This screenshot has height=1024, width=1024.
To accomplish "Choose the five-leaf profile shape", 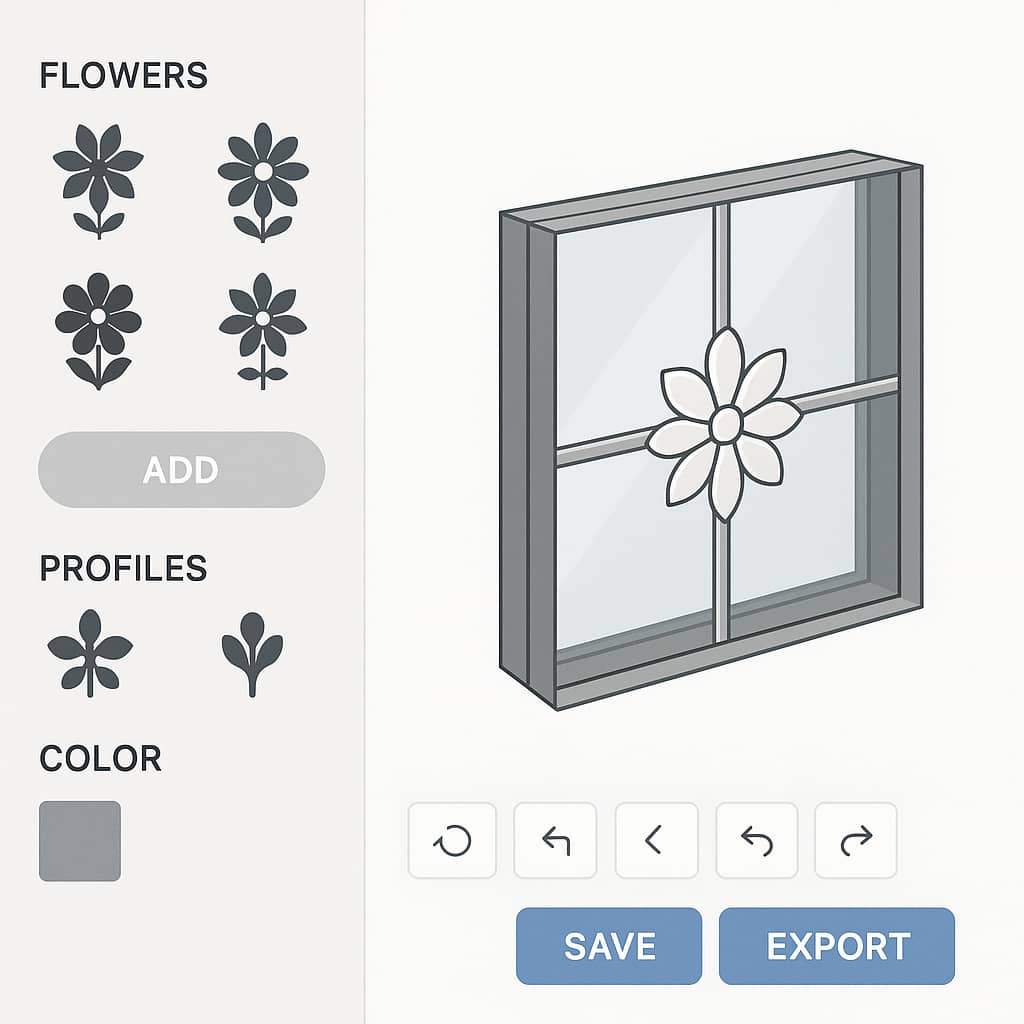I will pyautogui.click(x=90, y=653).
